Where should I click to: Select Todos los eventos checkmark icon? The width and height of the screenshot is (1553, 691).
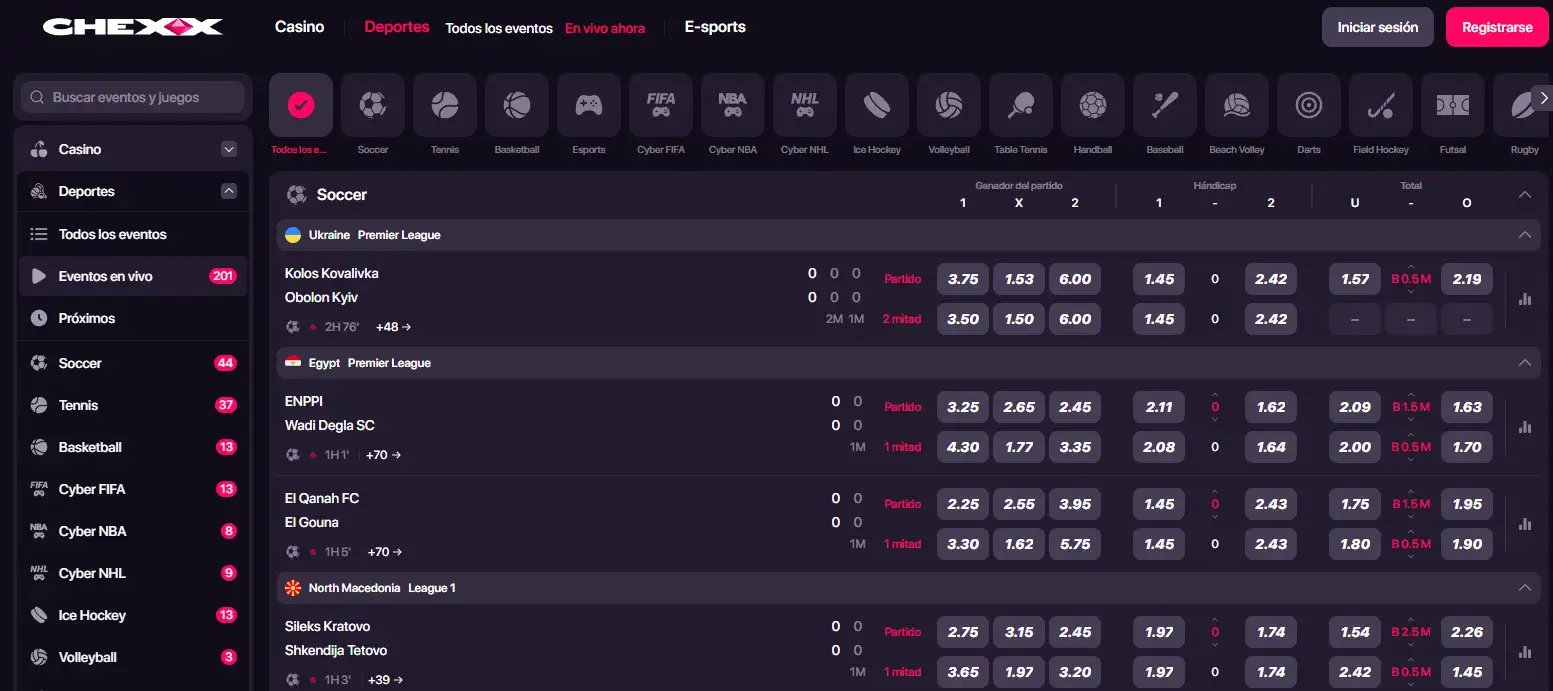pos(301,105)
